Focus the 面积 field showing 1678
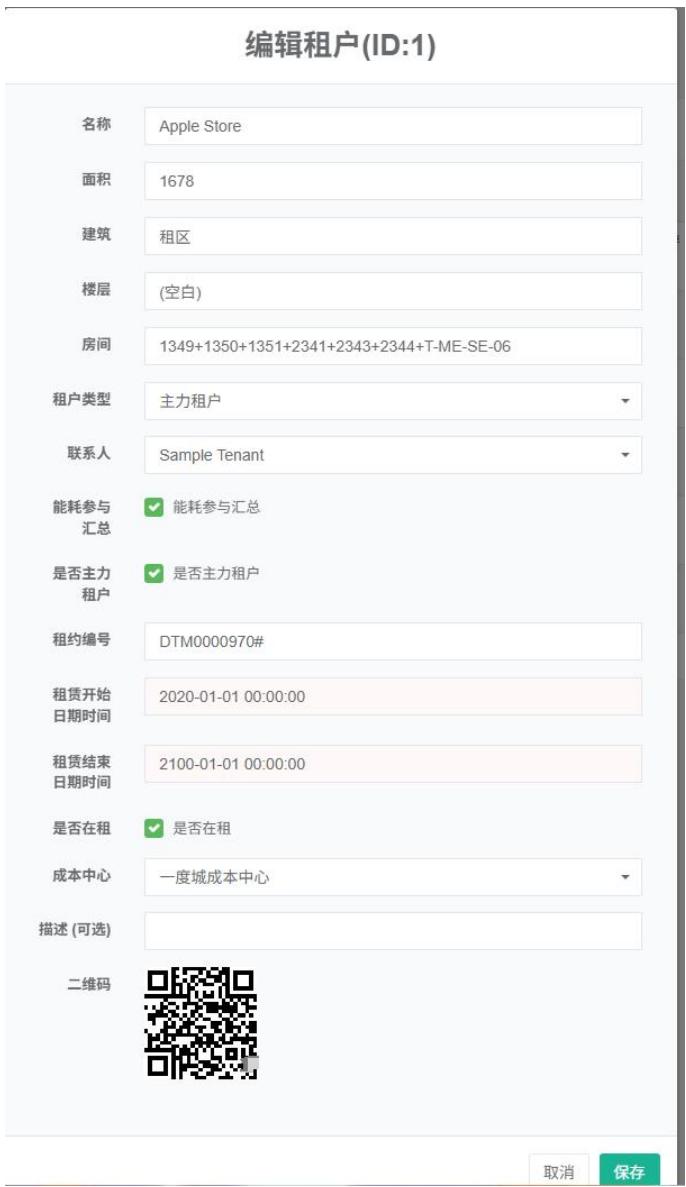 pyautogui.click(x=392, y=181)
